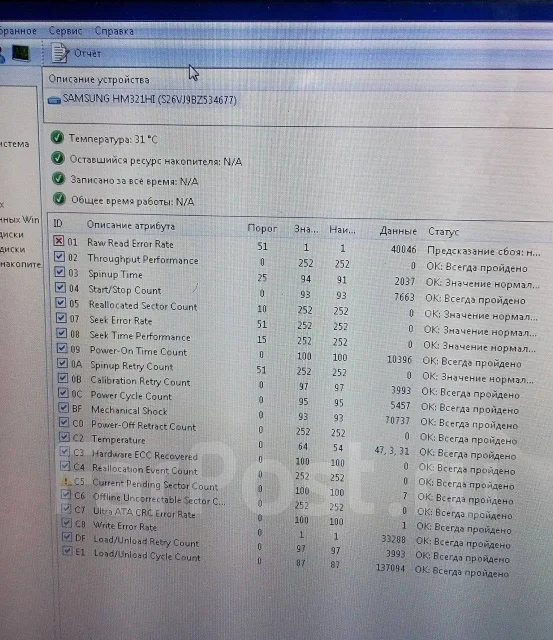The width and height of the screenshot is (553, 640).
Task: Toggle checkbox for Temperature attribute
Action: click(64, 437)
